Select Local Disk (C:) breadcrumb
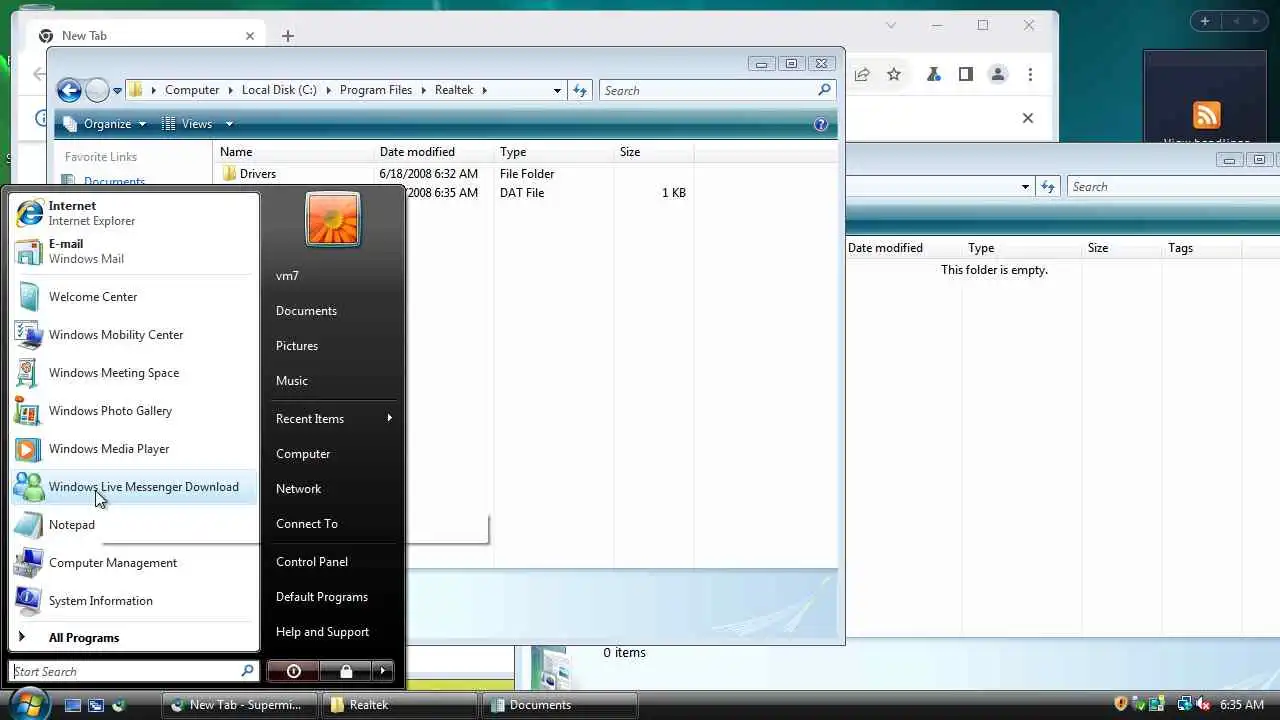Viewport: 1280px width, 720px height. [x=279, y=90]
